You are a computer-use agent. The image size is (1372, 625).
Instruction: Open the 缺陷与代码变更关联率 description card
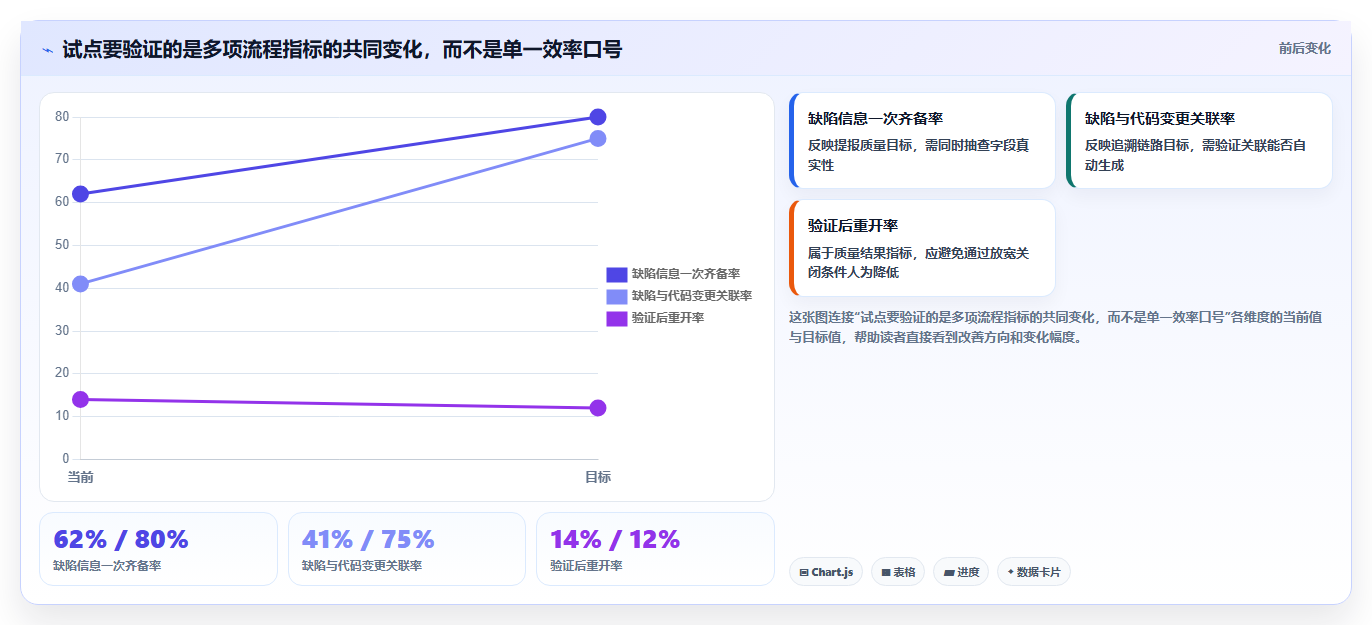[1199, 141]
